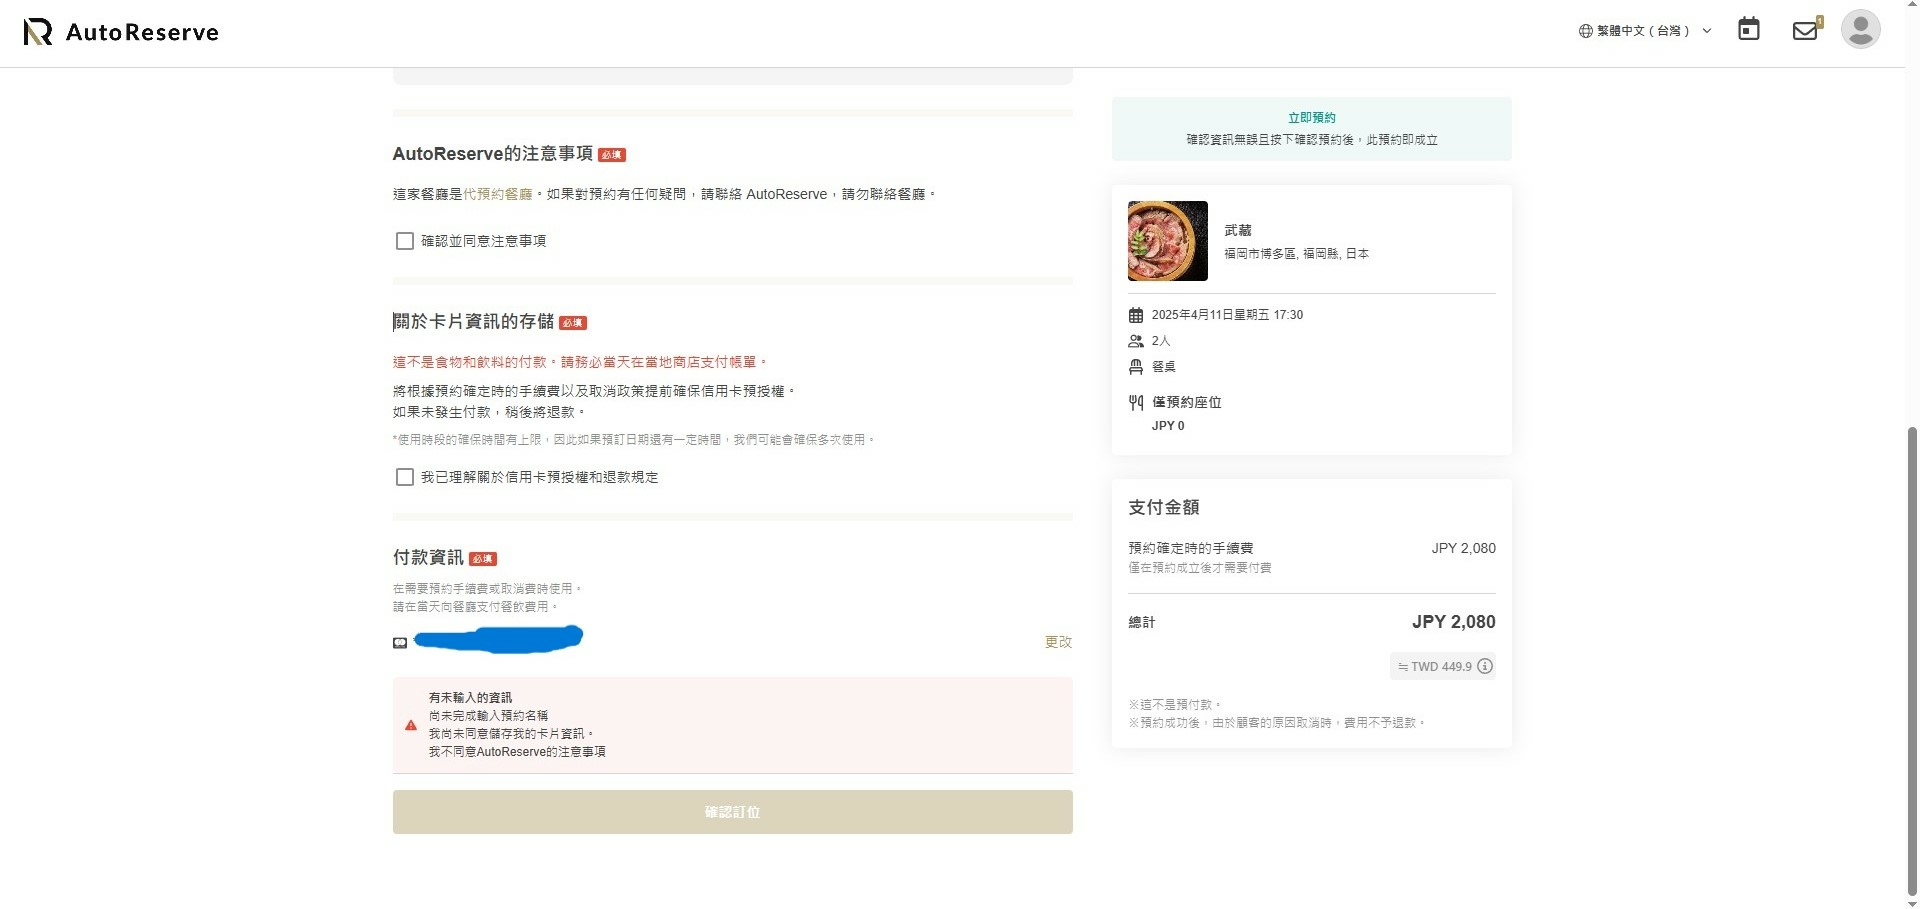The width and height of the screenshot is (1920, 909).
Task: Click the restaurant name 武藏
Action: 1238,230
